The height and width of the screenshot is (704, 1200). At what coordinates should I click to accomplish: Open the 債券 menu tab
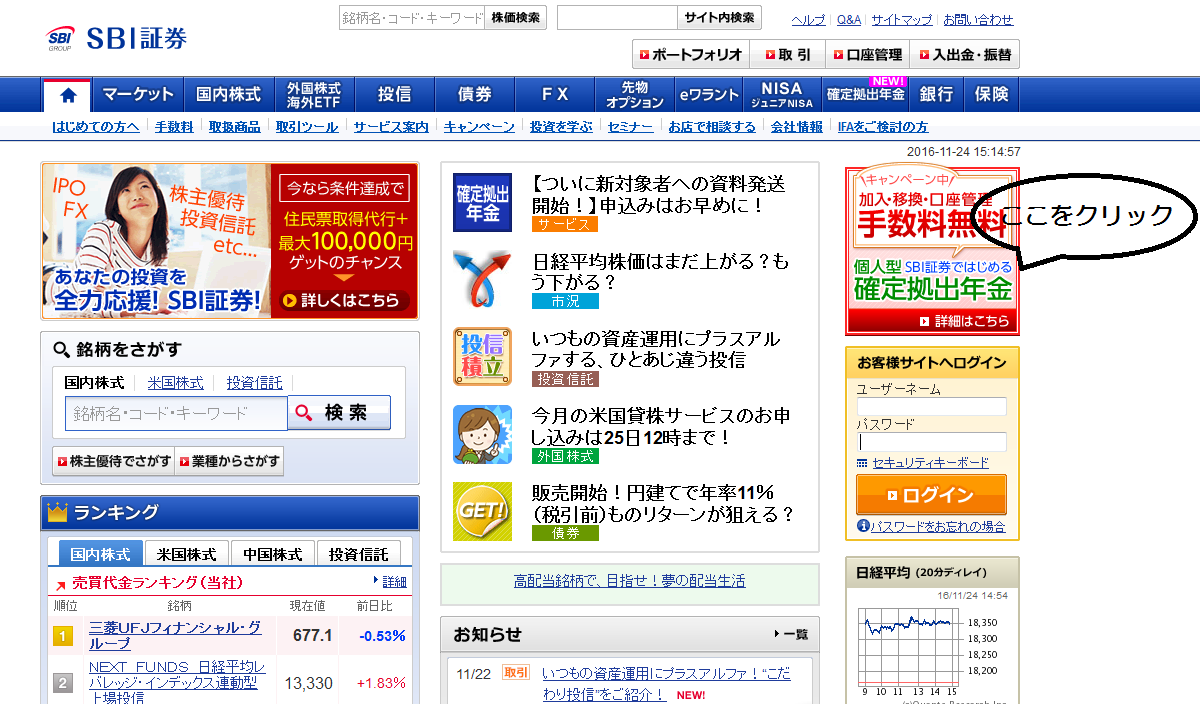coord(474,95)
